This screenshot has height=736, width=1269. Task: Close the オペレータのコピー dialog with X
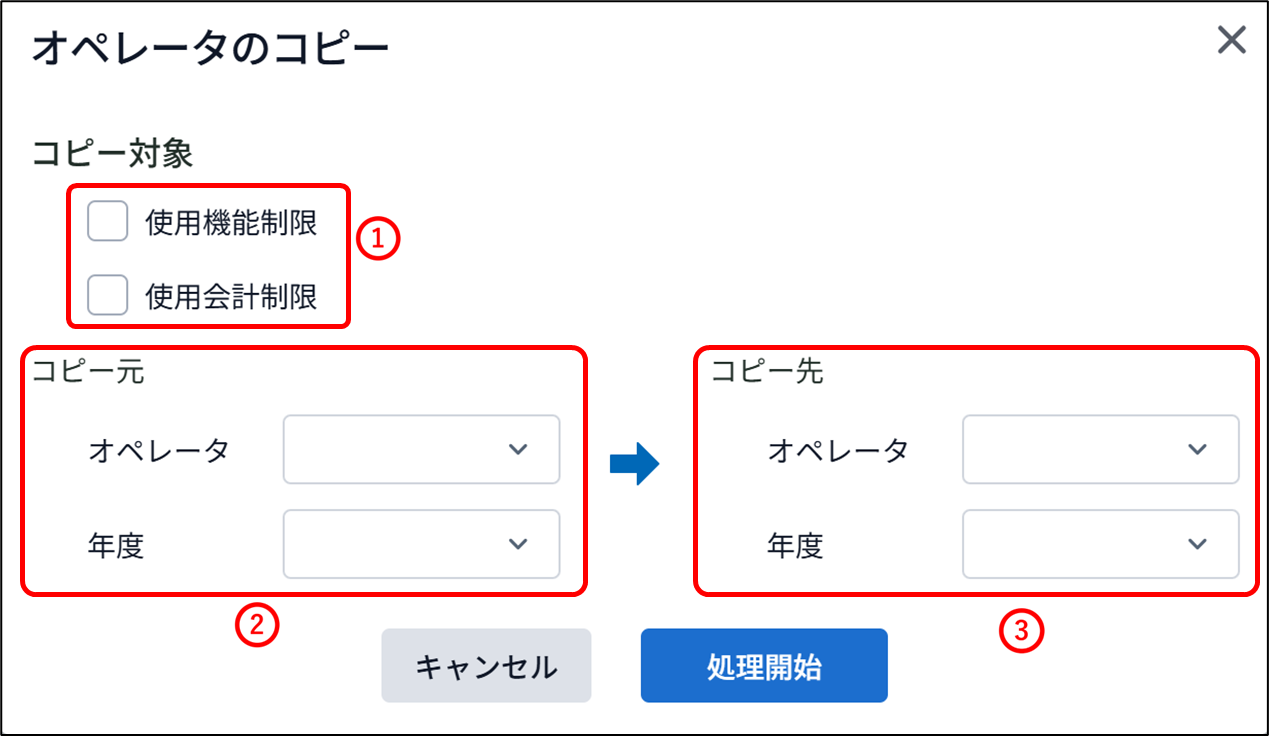tap(1231, 40)
